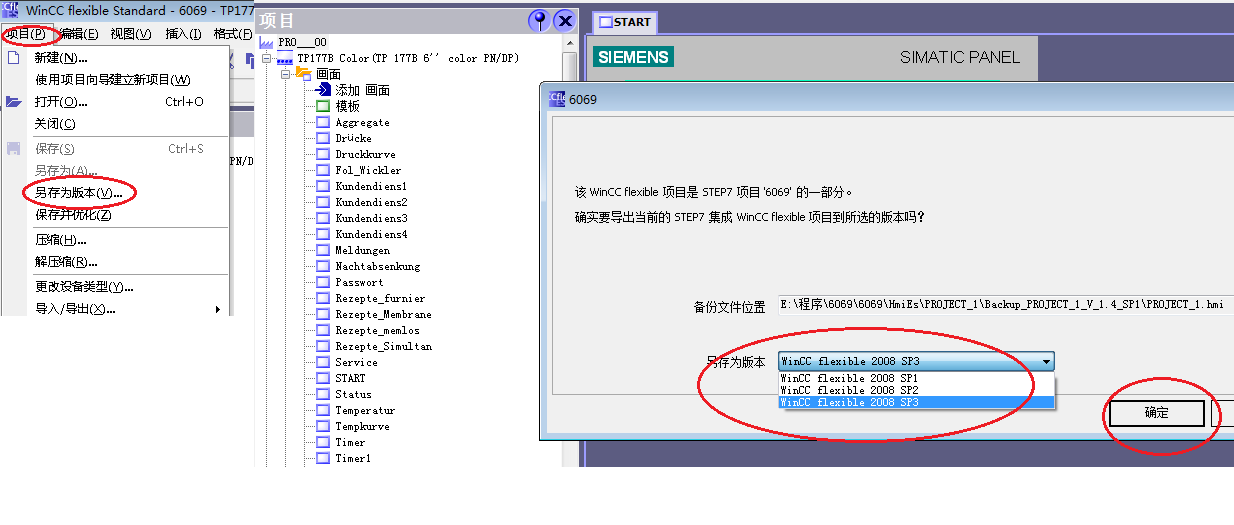The width and height of the screenshot is (1234, 525).
Task: Open the 编辑(E) menu
Action: 79,34
